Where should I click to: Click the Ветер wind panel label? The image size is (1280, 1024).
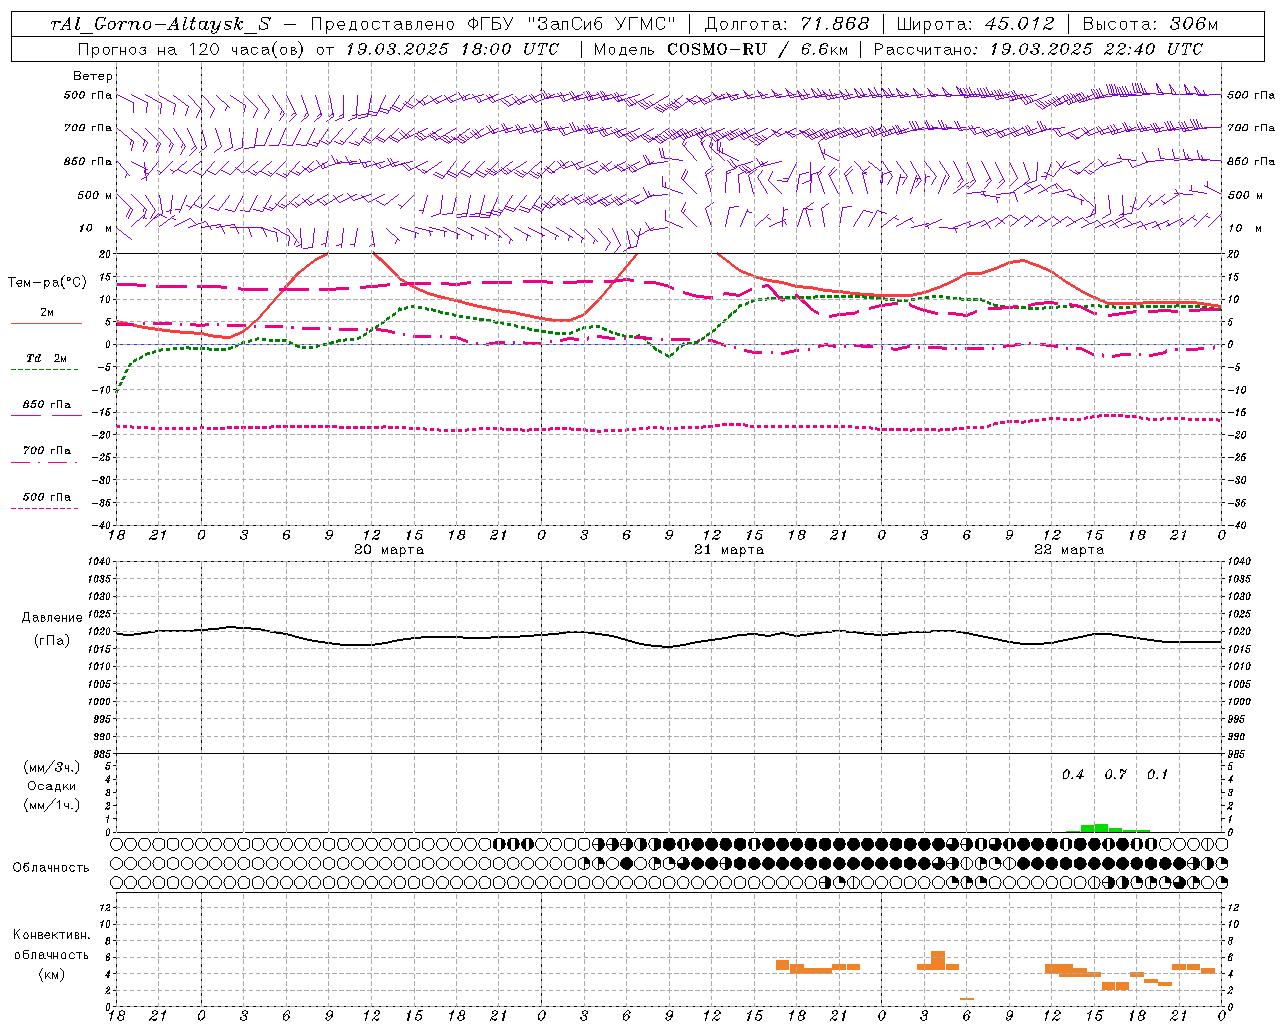[93, 76]
